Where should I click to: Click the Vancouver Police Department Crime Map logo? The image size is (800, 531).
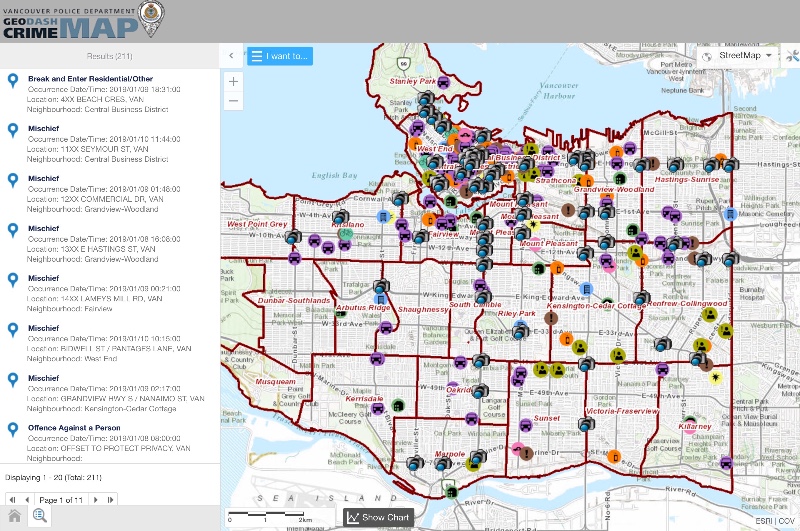click(84, 21)
